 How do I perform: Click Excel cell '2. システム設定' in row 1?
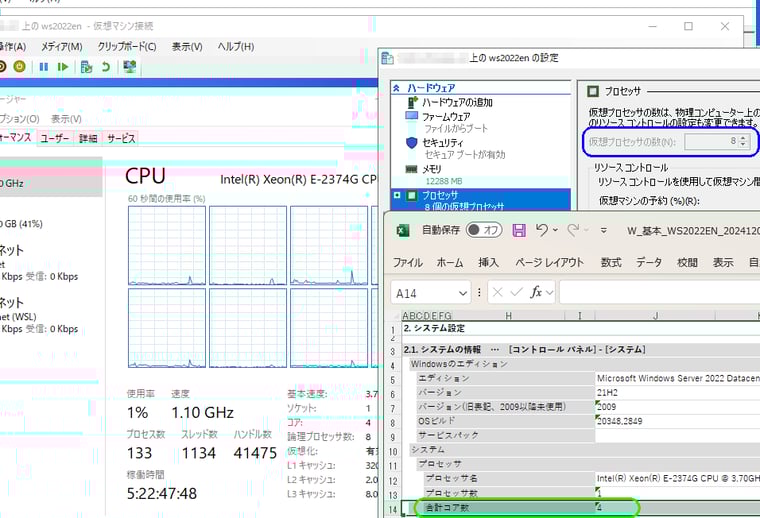click(x=434, y=328)
